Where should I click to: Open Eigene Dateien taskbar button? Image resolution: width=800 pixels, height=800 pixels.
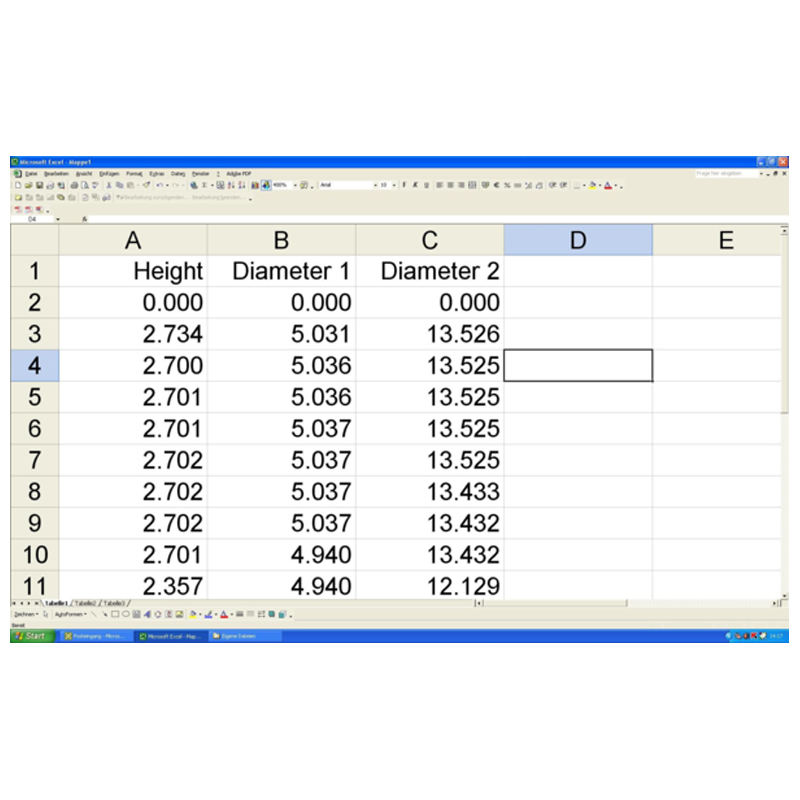click(x=244, y=636)
